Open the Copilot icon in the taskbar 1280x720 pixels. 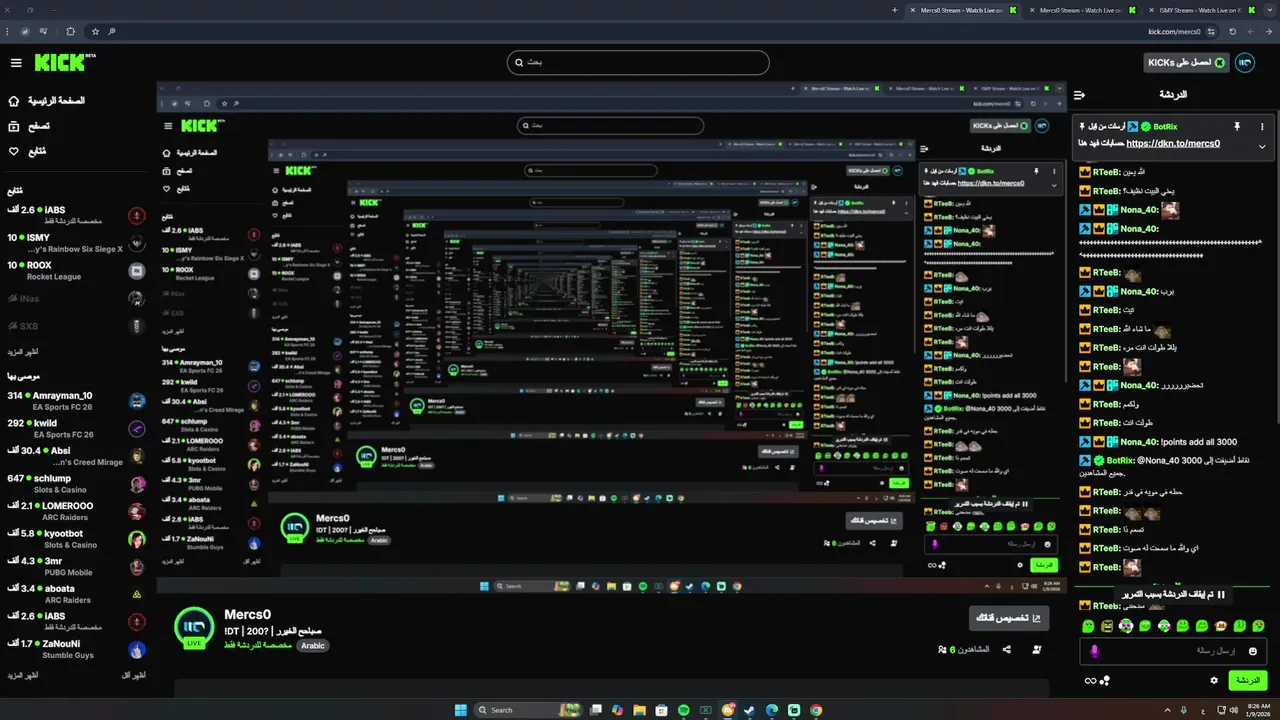[x=617, y=710]
